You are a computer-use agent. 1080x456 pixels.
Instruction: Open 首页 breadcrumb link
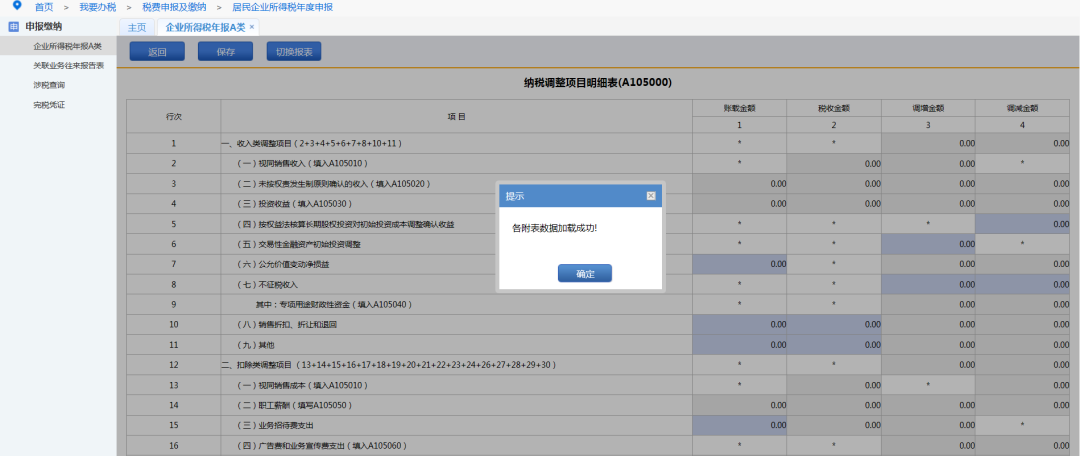pyautogui.click(x=44, y=7)
